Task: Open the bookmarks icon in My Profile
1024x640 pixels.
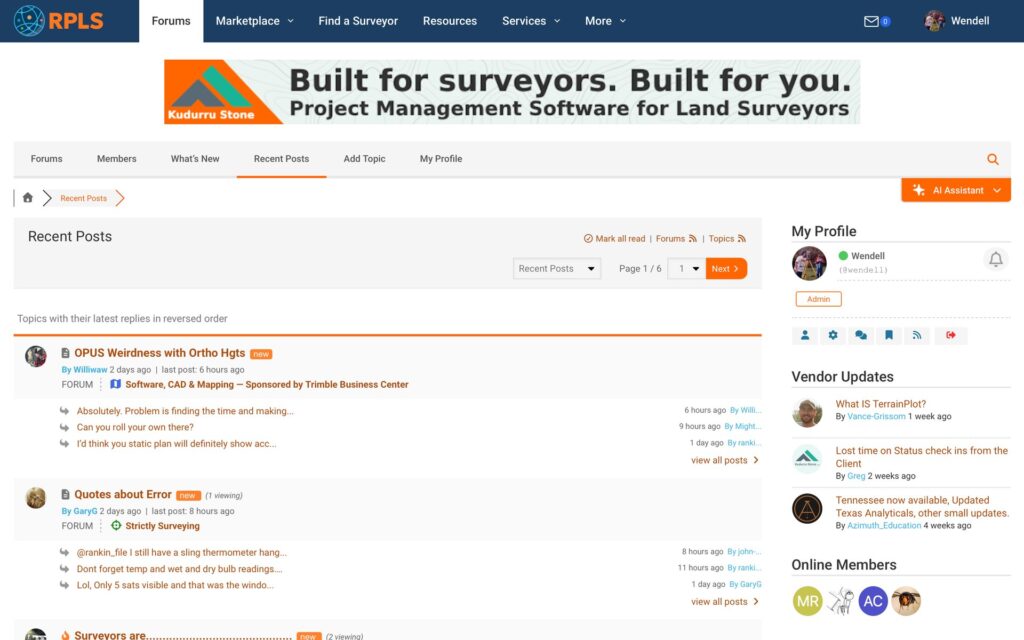Action: [x=889, y=336]
